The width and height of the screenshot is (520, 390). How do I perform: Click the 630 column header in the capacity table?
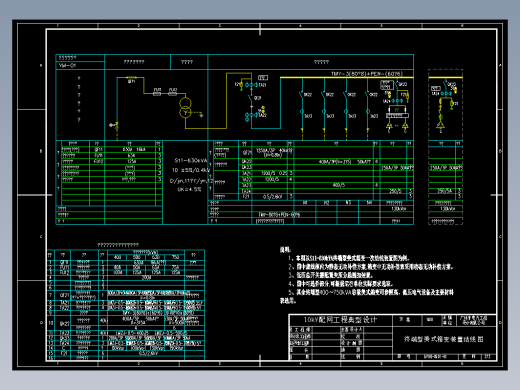156,257
